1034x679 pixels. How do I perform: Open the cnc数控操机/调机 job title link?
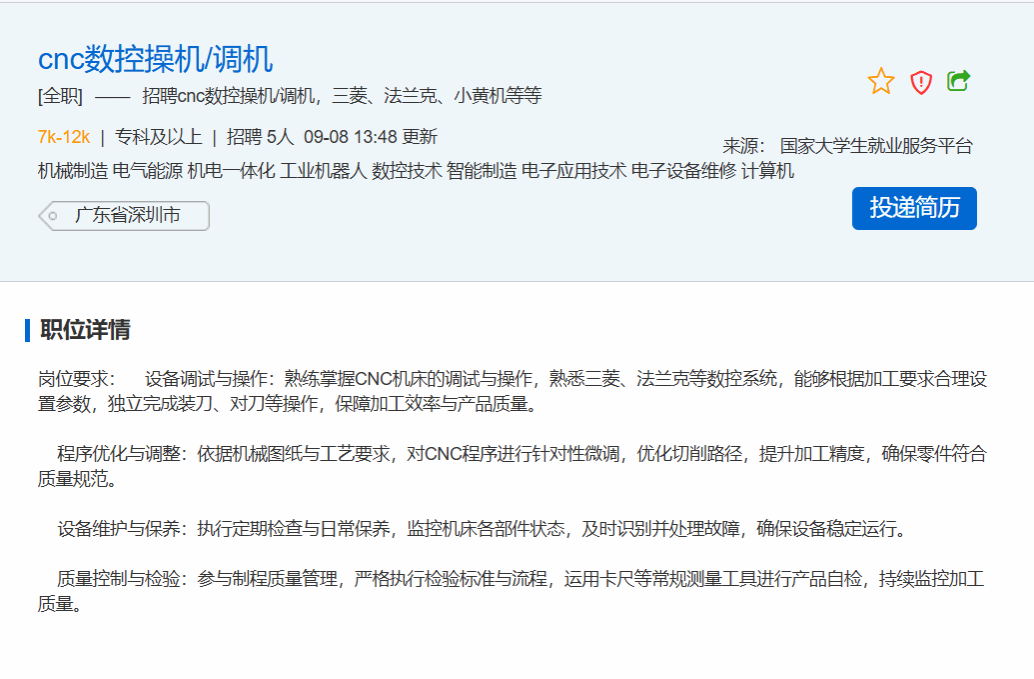[155, 59]
